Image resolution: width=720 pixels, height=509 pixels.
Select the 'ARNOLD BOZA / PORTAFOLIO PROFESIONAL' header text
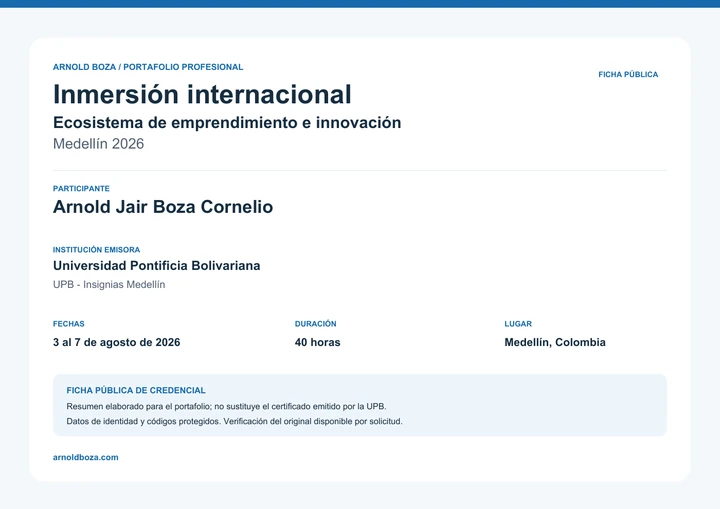point(148,67)
